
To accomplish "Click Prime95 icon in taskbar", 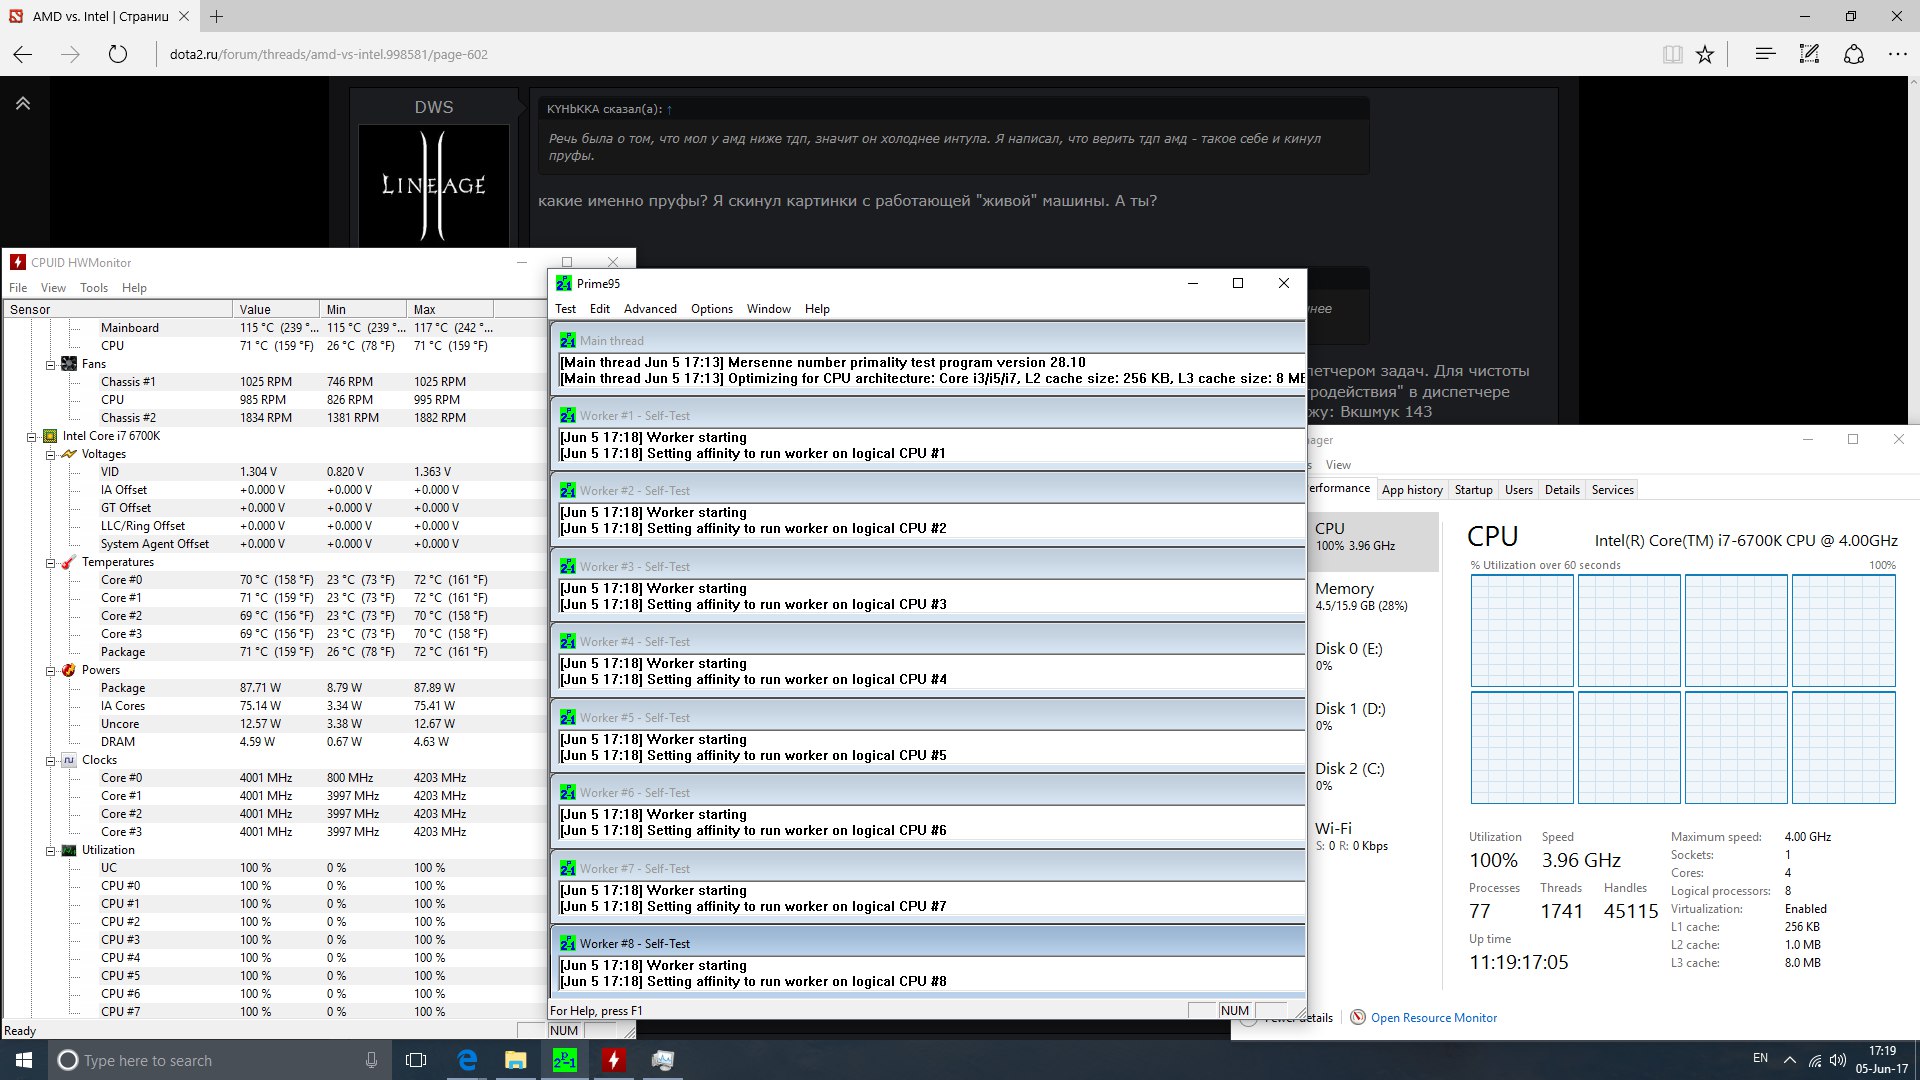I will (x=565, y=1060).
